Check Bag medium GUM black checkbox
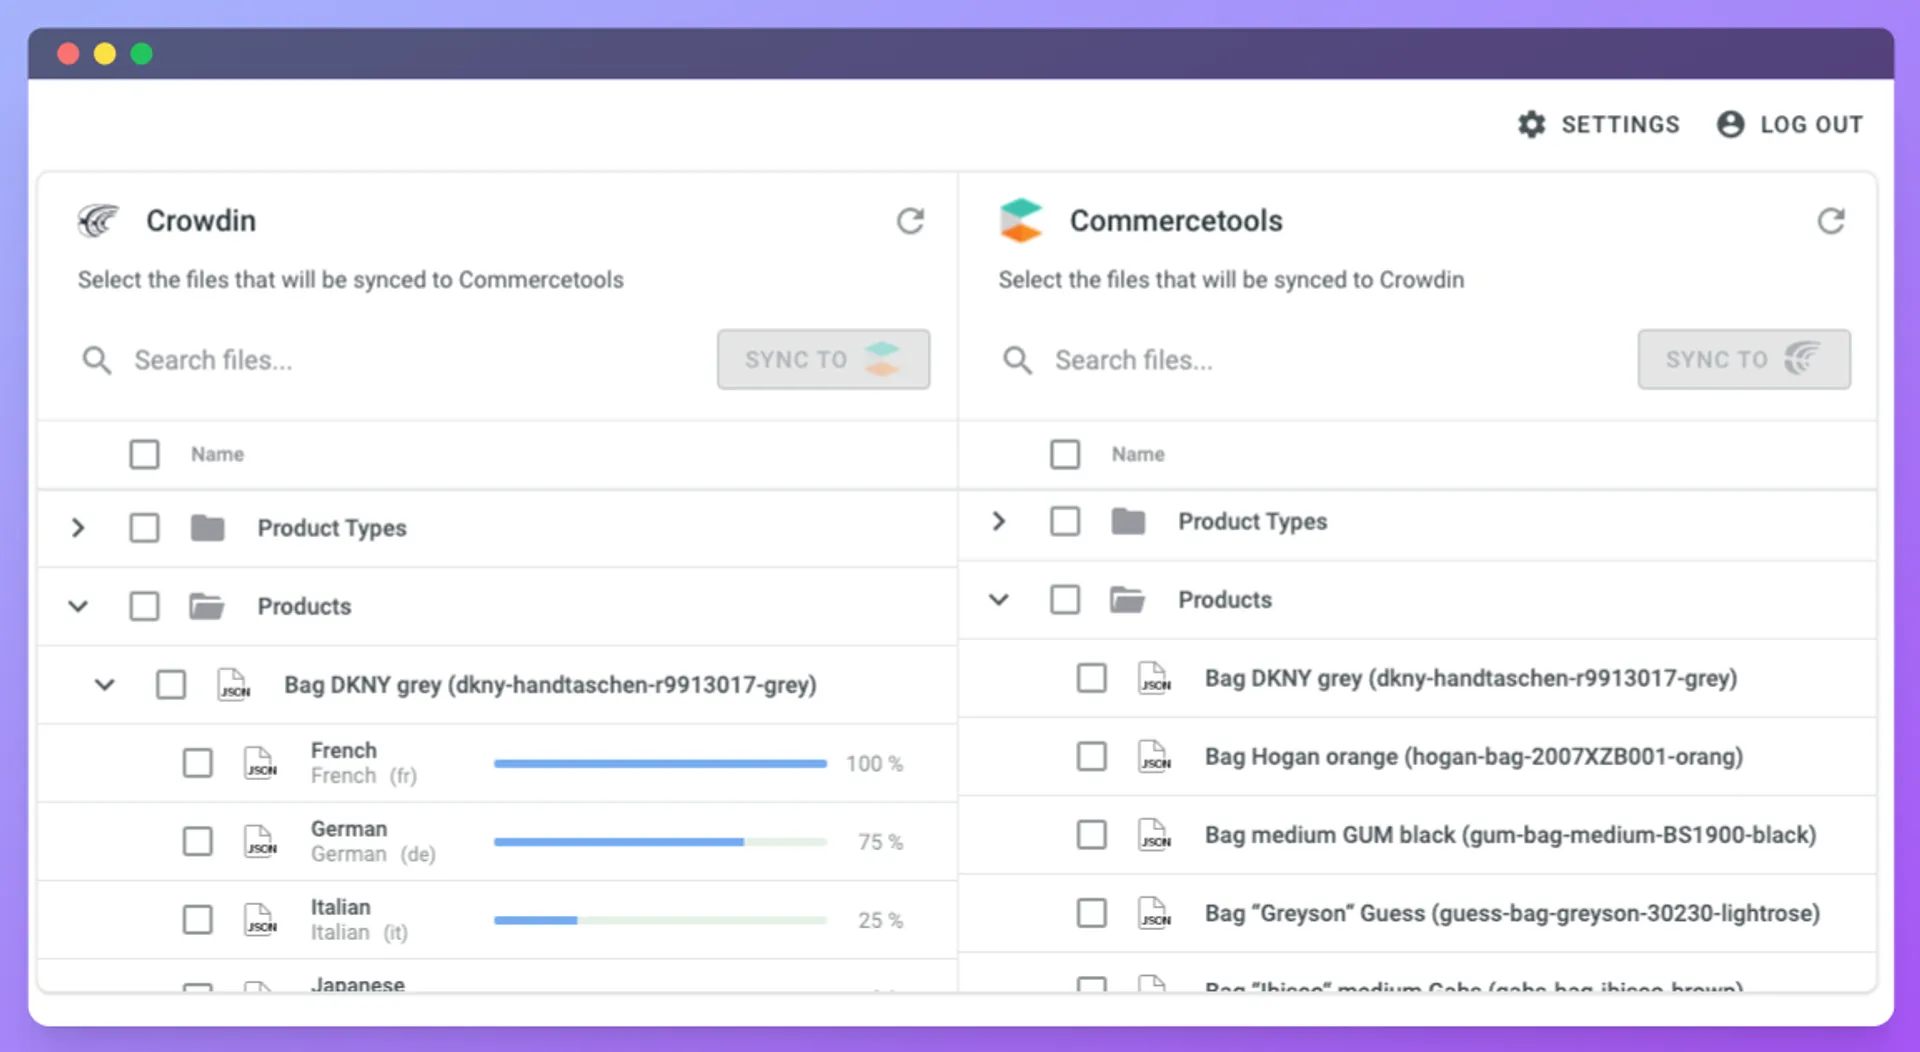This screenshot has width=1920, height=1052. pos(1092,834)
